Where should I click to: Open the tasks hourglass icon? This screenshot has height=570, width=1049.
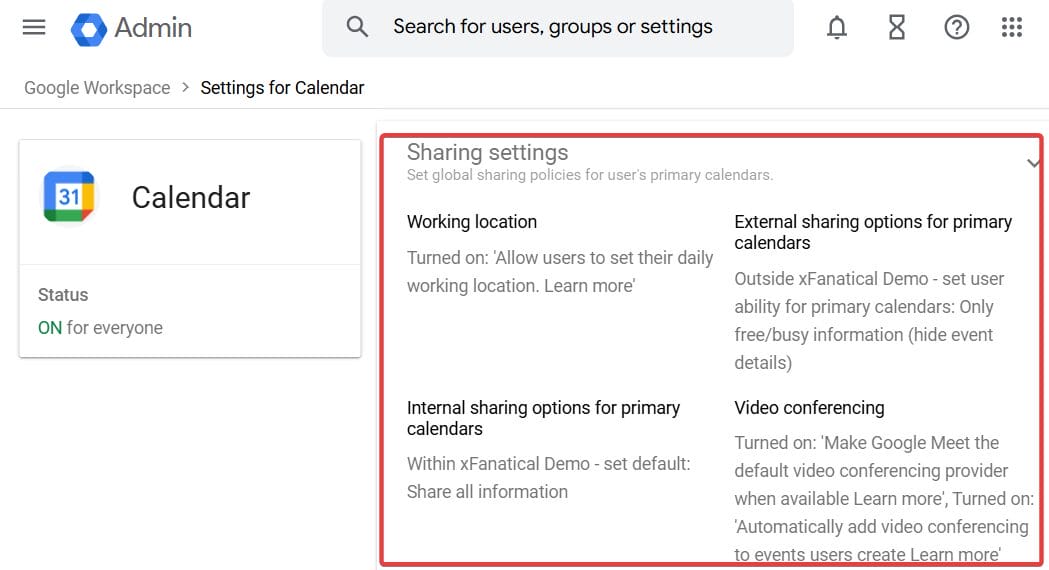[x=896, y=27]
